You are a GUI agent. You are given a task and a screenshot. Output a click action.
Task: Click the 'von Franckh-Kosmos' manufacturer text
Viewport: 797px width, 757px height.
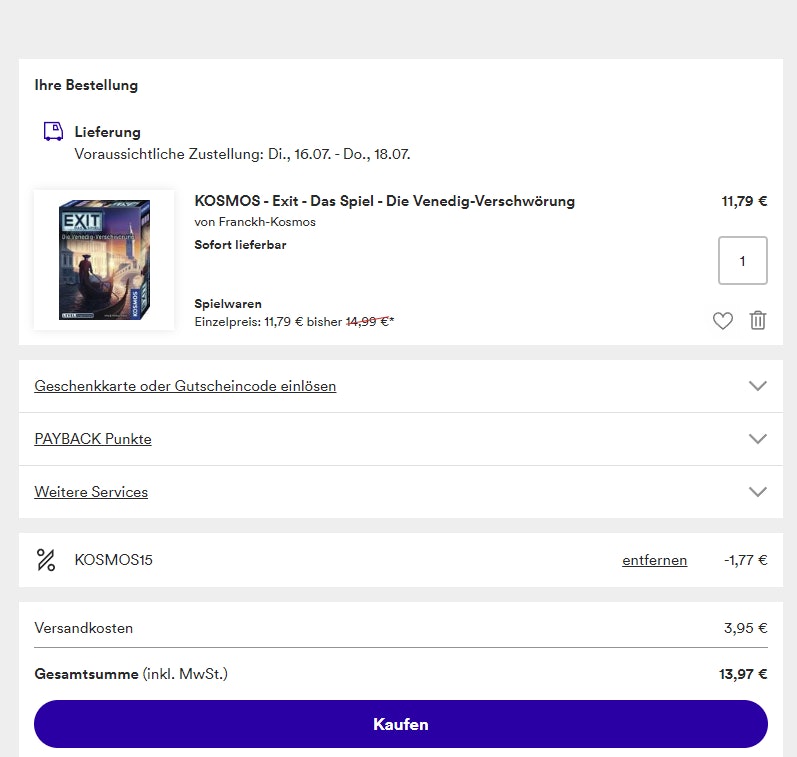pos(254,222)
